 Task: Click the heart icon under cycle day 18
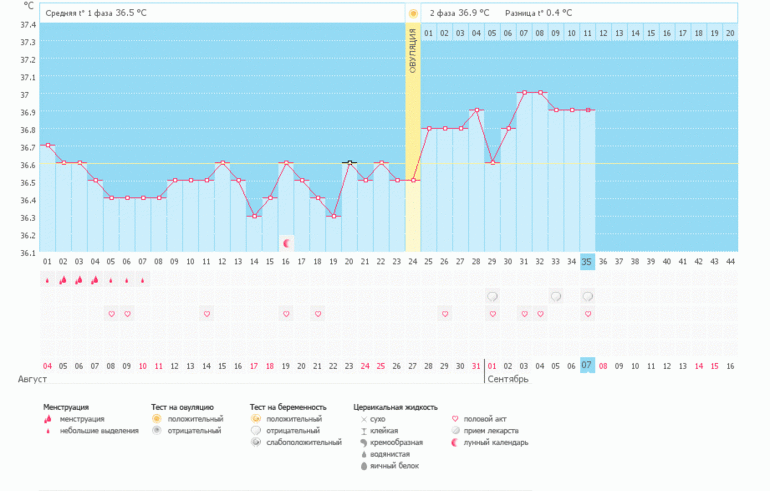[318, 314]
